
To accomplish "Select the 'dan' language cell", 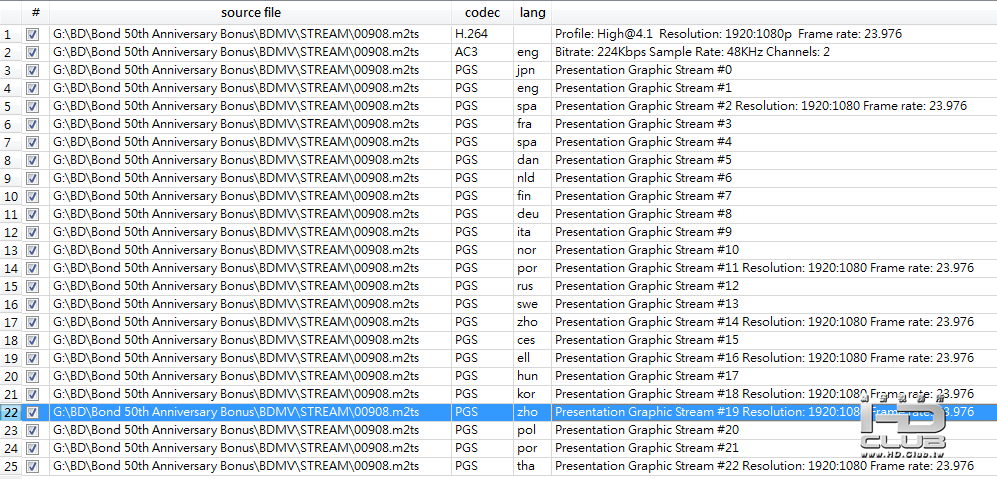I will tap(532, 160).
